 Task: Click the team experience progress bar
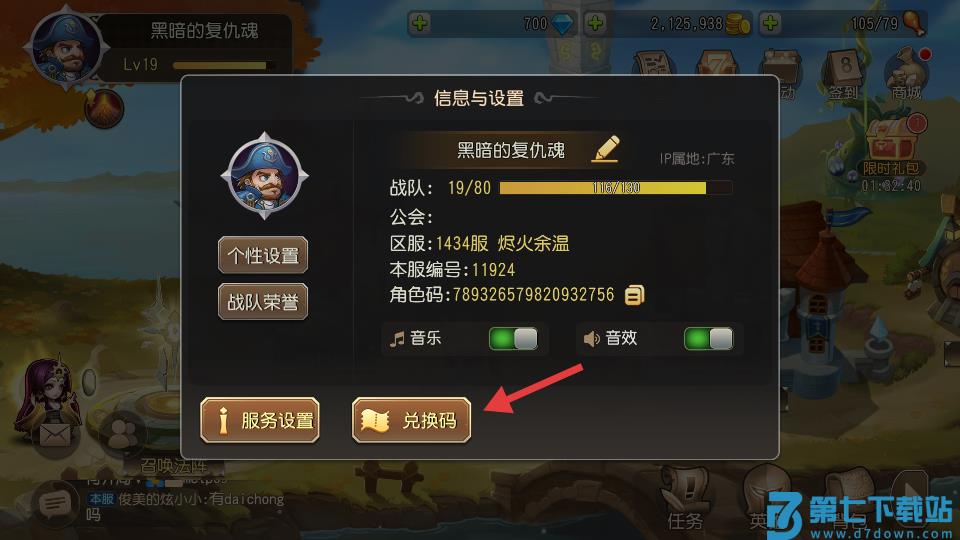(616, 188)
